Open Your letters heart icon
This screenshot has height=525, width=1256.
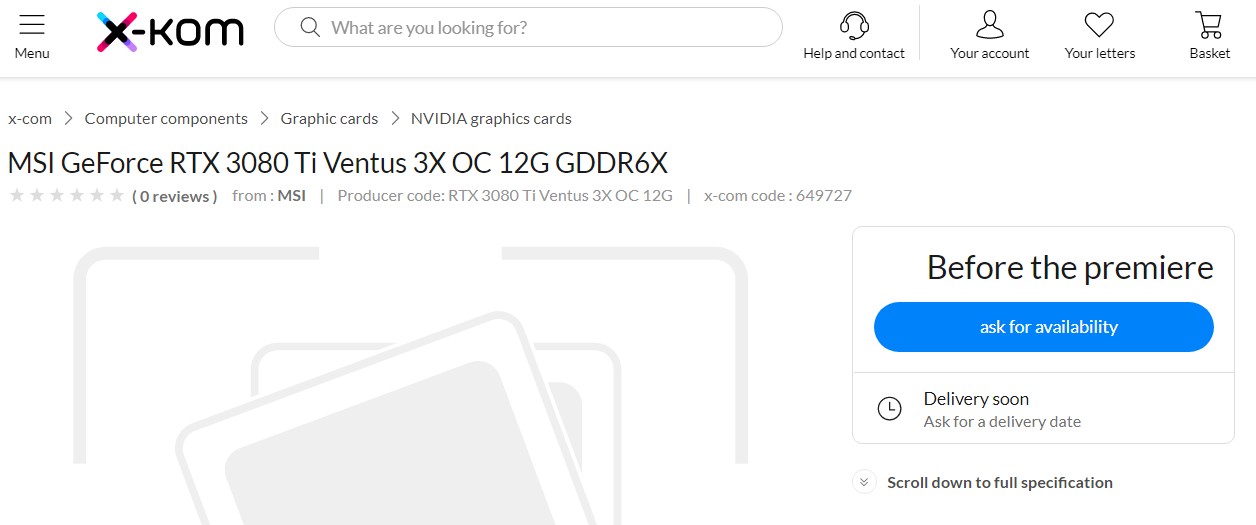click(1099, 25)
